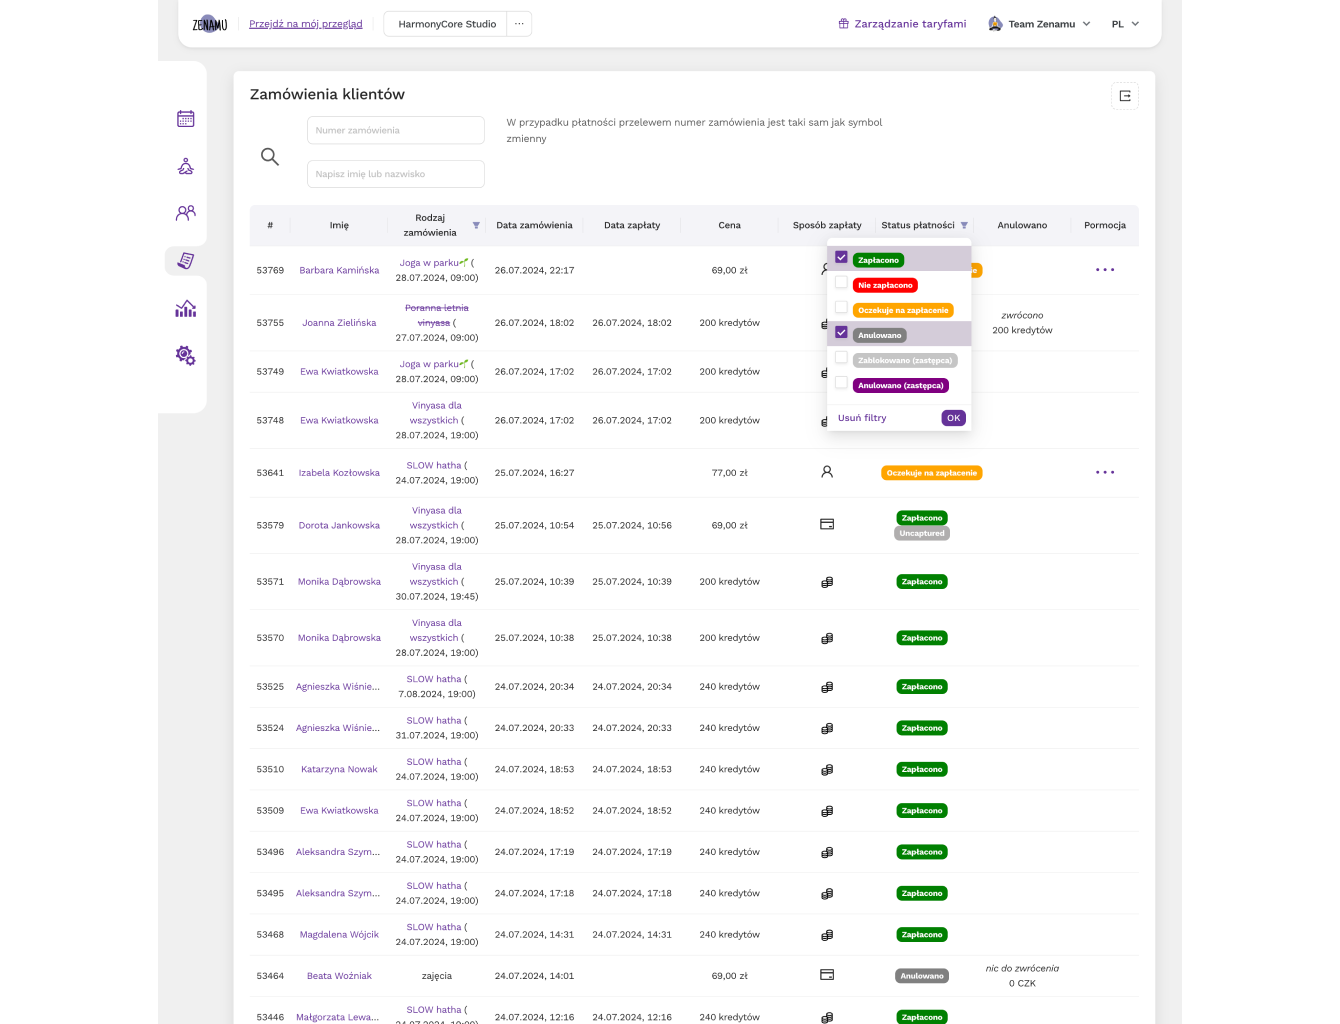Open Zarządzanie taryfami
The image size is (1340, 1024).
coord(902,24)
